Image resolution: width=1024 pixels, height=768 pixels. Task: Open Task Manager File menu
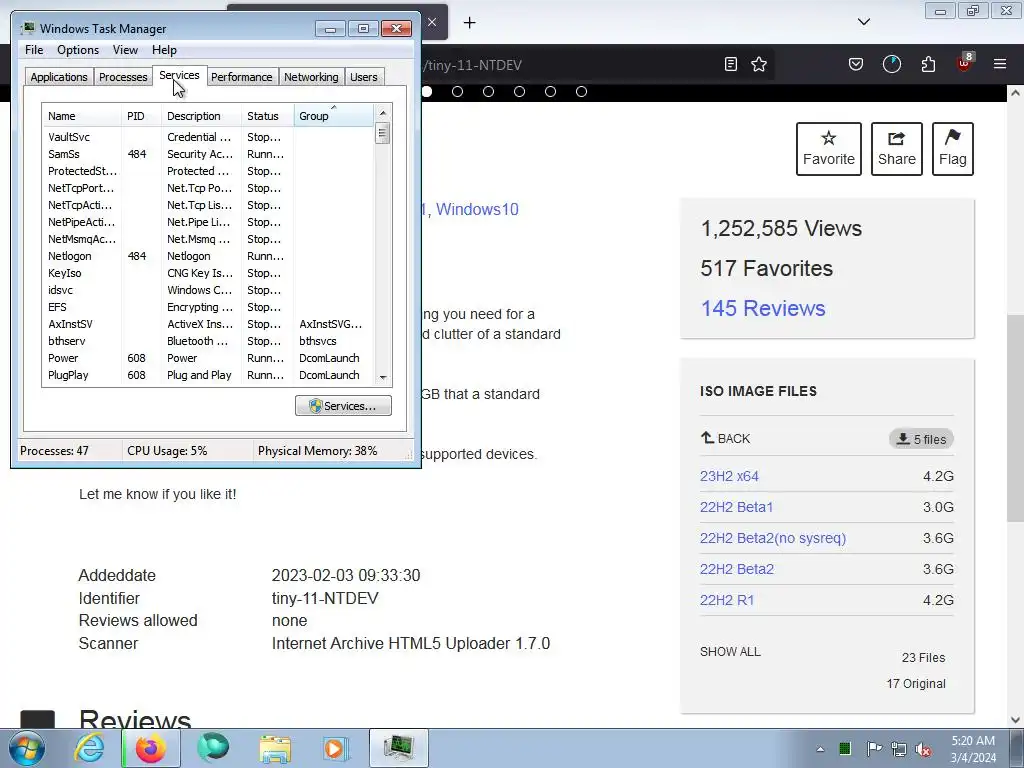point(34,50)
